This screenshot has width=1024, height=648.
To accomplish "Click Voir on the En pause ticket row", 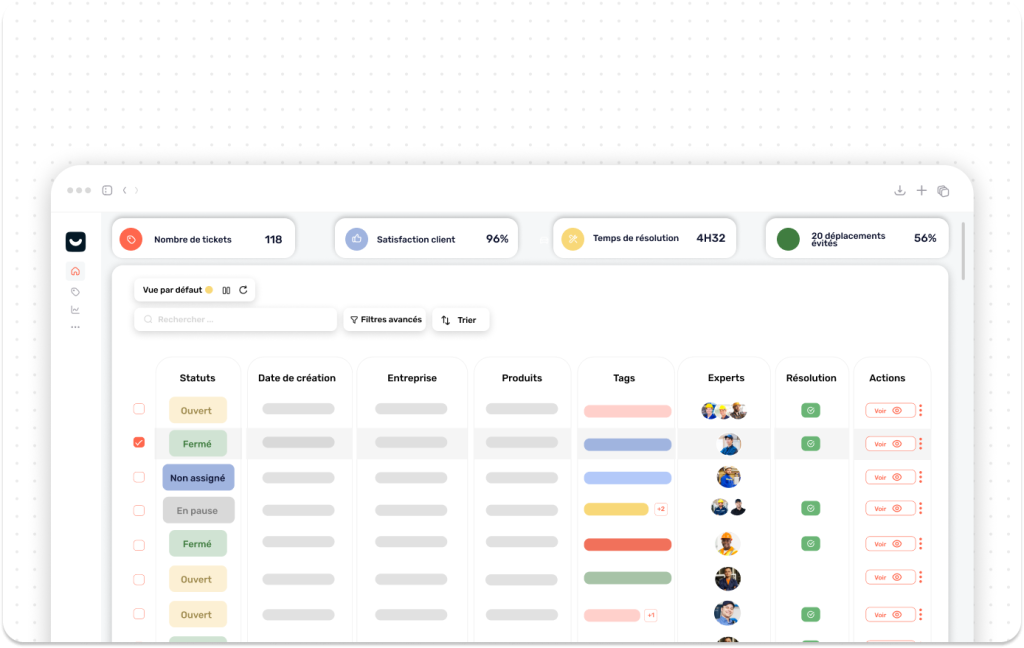I will pyautogui.click(x=889, y=509).
